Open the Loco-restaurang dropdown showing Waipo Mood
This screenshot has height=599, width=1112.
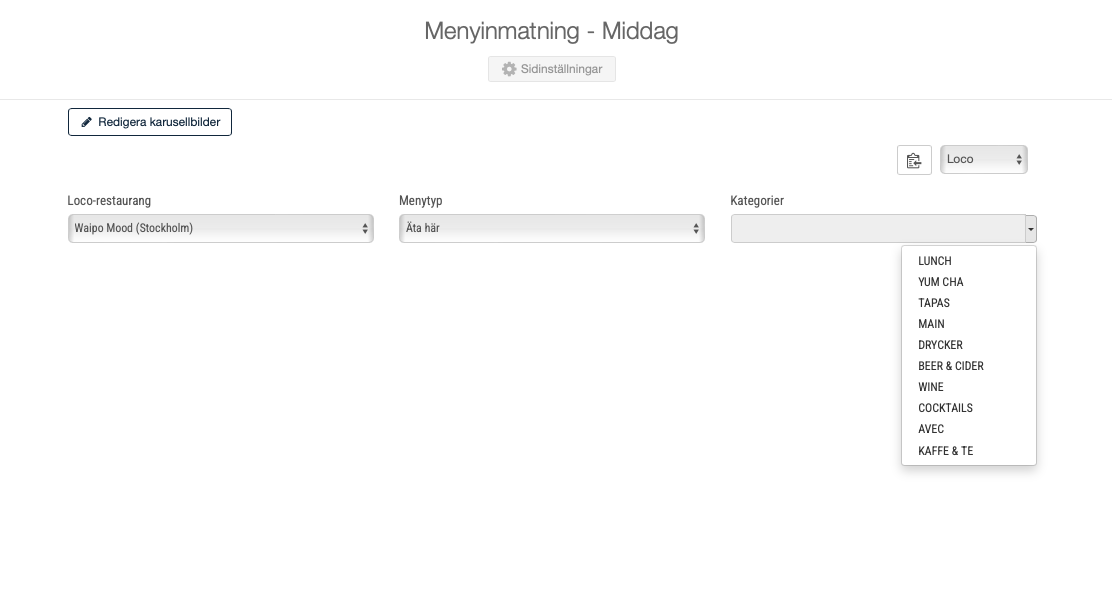pos(221,228)
